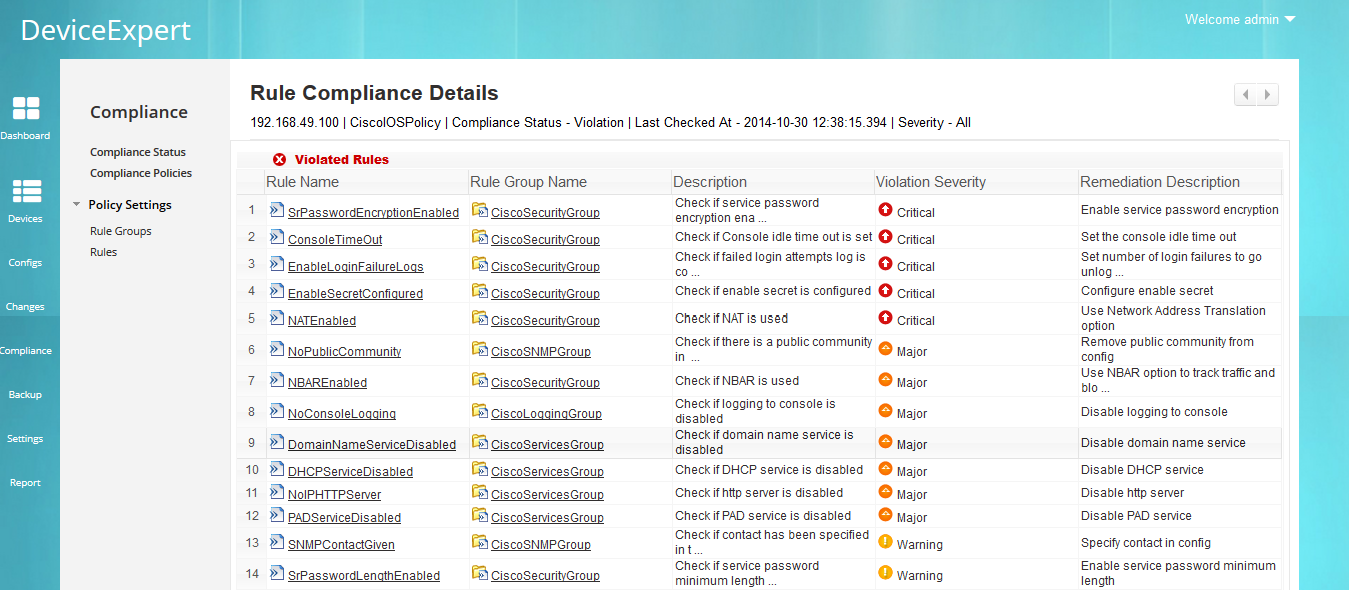This screenshot has height=590, width=1349.
Task: Click the Violation Severity column header
Action: point(931,182)
